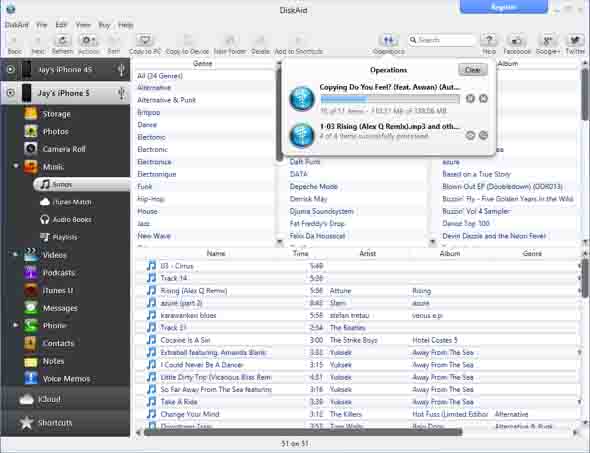Open the Twitter toolbar icon
Screen dimensions: 590x453
pos(575,40)
